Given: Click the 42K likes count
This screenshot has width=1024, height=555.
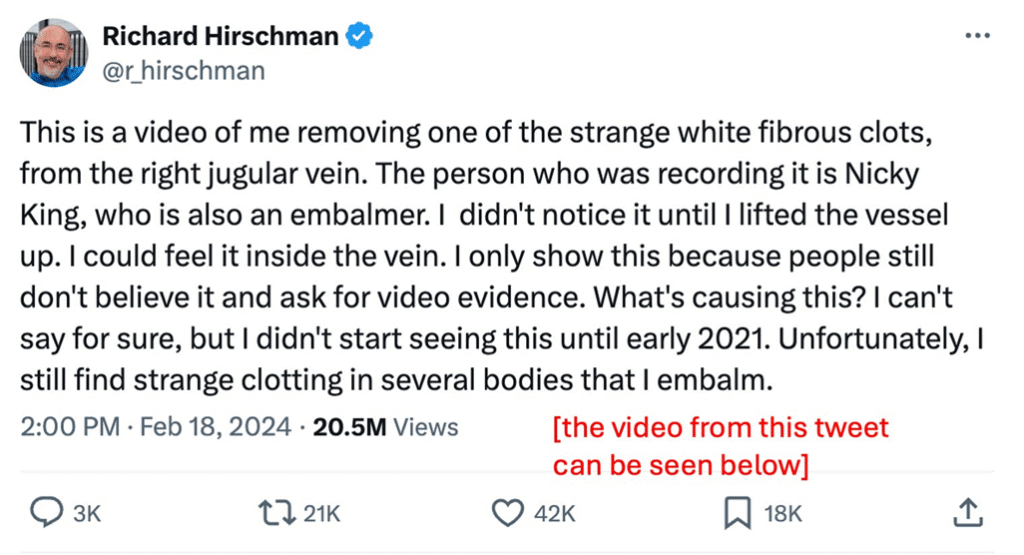Looking at the screenshot, I should (x=554, y=514).
